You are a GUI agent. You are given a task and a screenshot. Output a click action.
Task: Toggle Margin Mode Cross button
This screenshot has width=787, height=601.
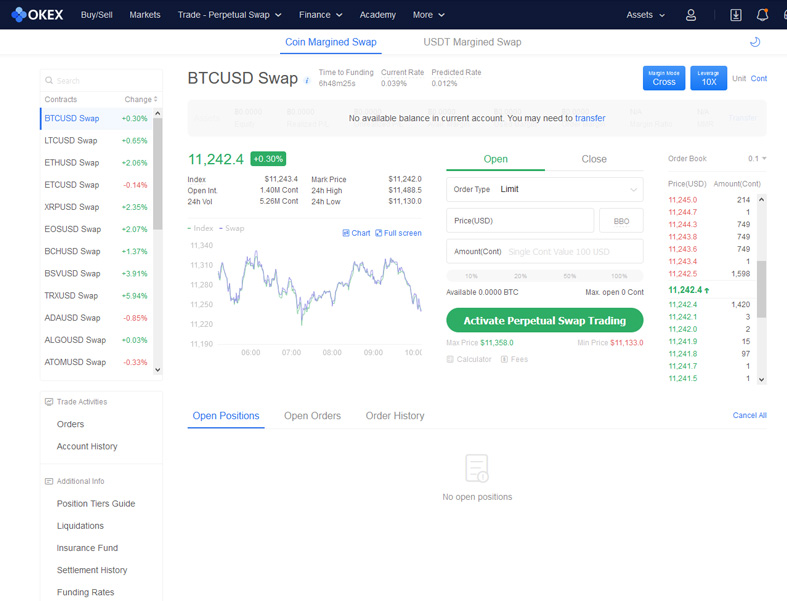(664, 78)
